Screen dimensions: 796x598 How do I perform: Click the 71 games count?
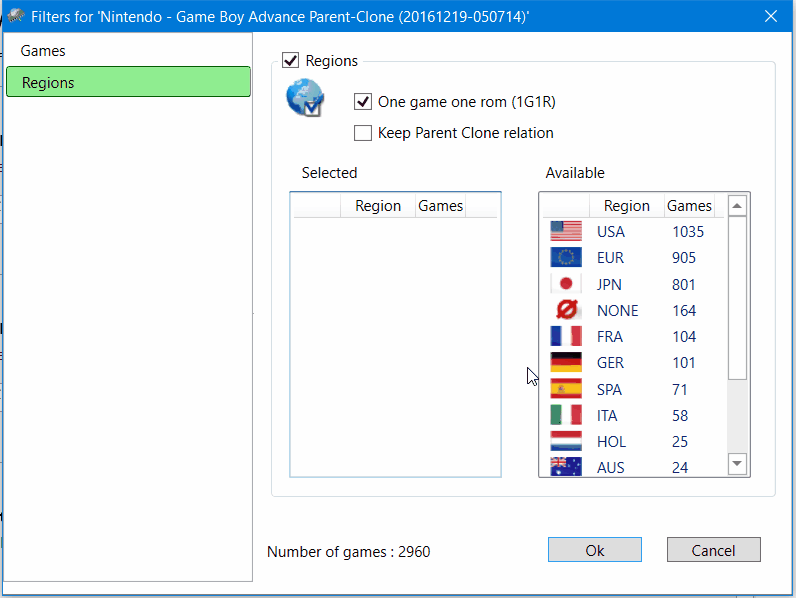[680, 389]
